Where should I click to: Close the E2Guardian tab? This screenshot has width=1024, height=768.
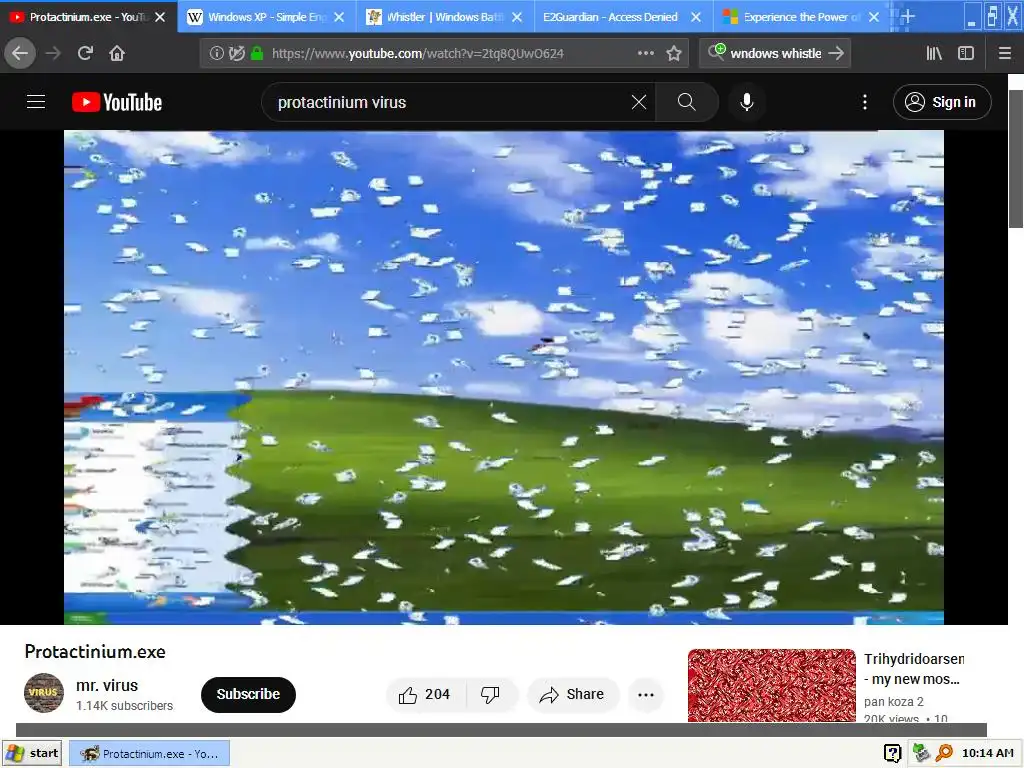coord(696,17)
